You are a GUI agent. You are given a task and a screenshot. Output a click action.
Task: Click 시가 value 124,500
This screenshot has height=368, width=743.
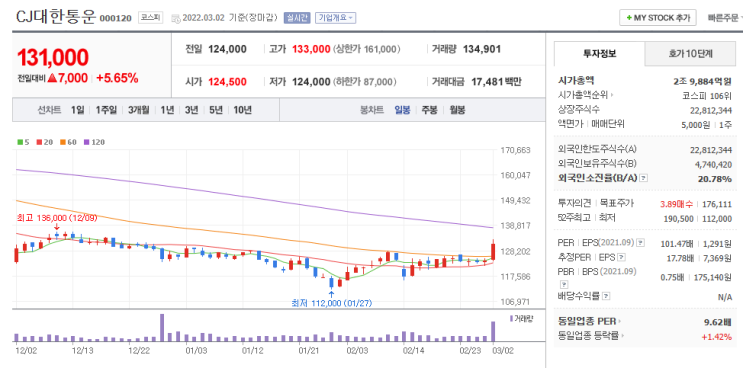click(x=227, y=82)
